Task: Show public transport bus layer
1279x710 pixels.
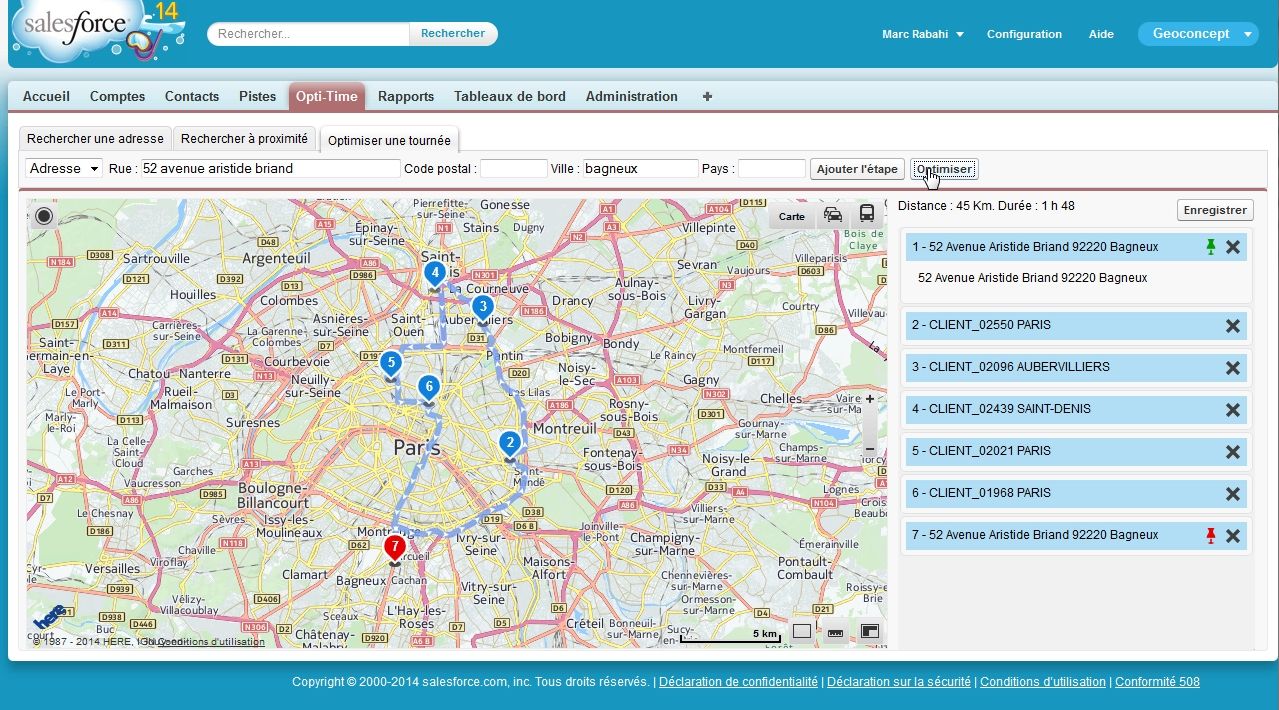Action: coord(867,214)
